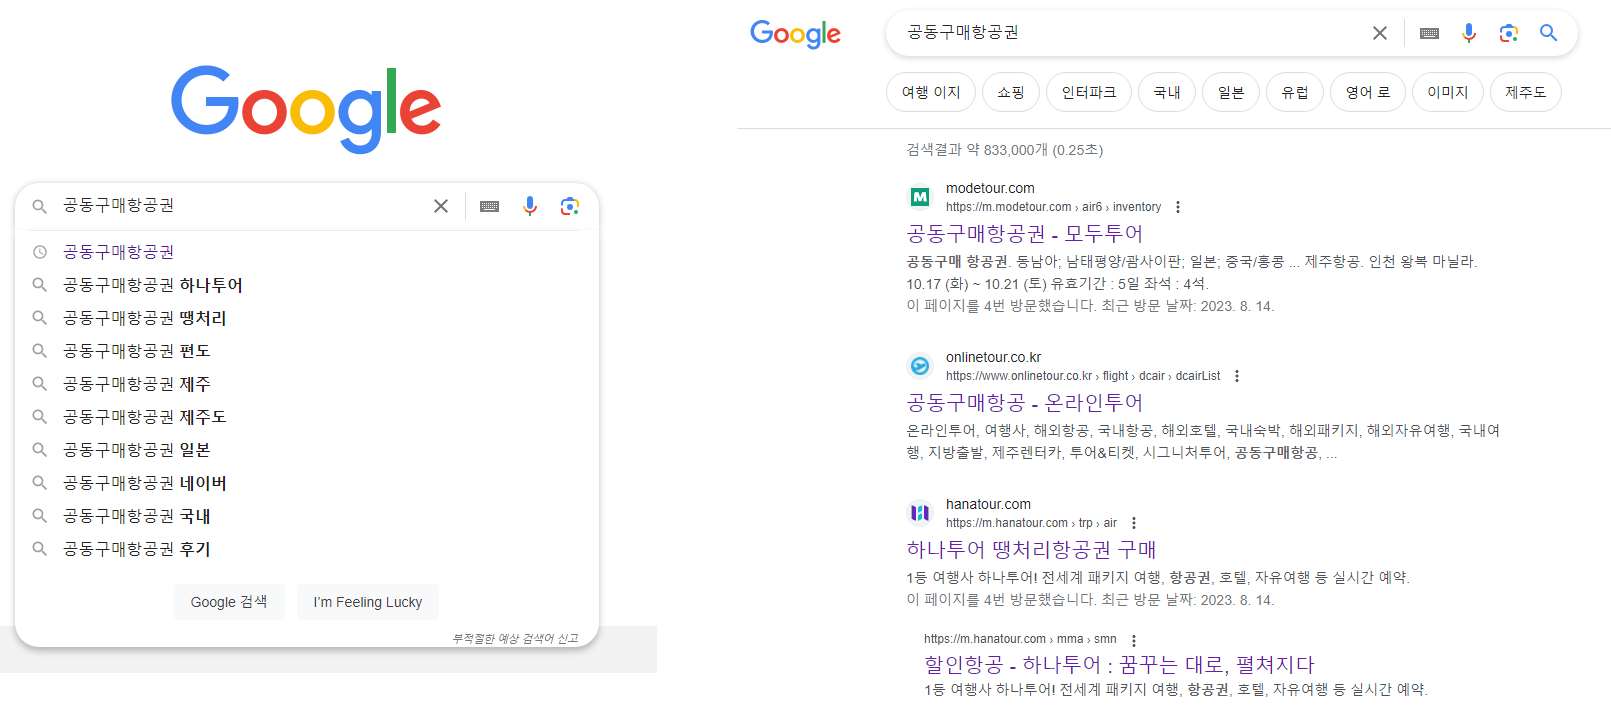Open virtual keyboard in results search bar
Image resolution: width=1611 pixels, height=714 pixels.
pyautogui.click(x=1430, y=33)
